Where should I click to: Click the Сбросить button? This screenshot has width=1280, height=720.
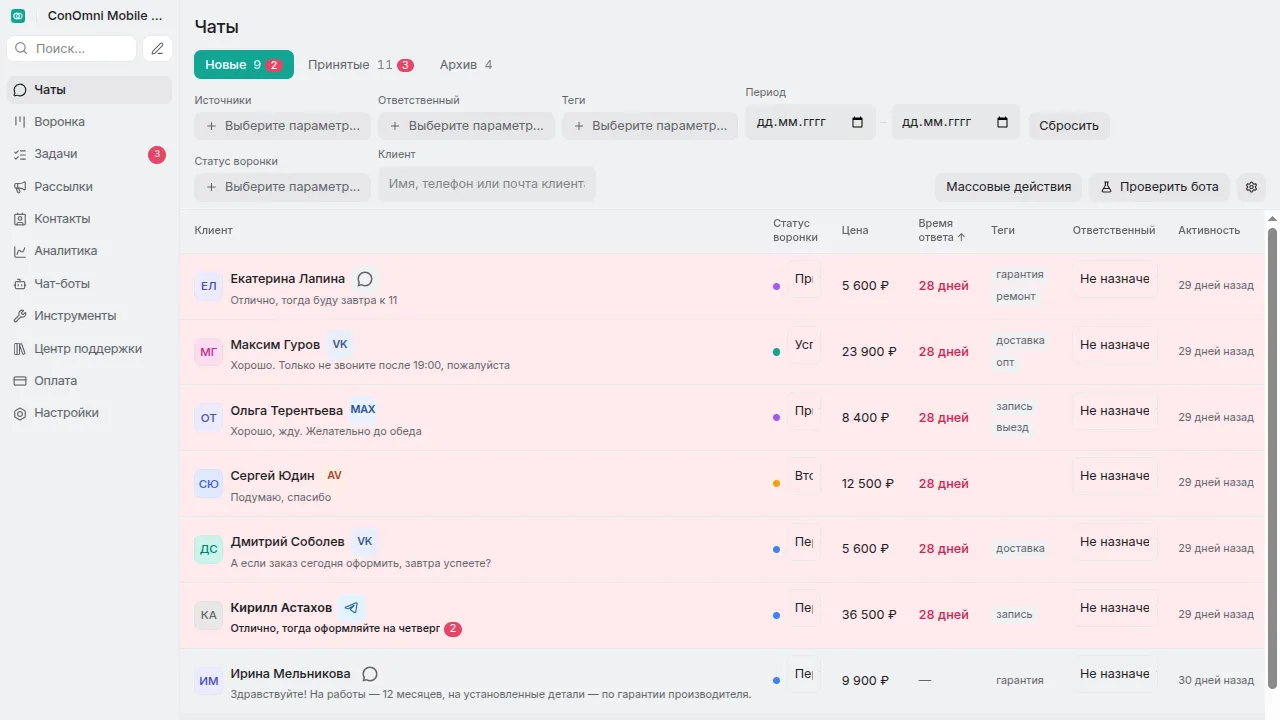tap(1069, 126)
